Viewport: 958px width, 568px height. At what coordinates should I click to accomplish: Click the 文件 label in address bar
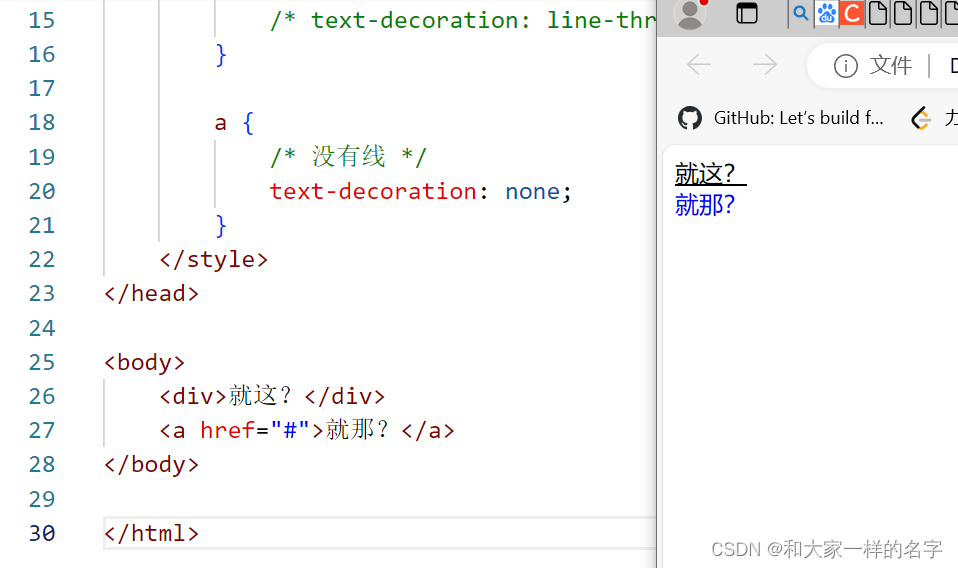[x=891, y=65]
